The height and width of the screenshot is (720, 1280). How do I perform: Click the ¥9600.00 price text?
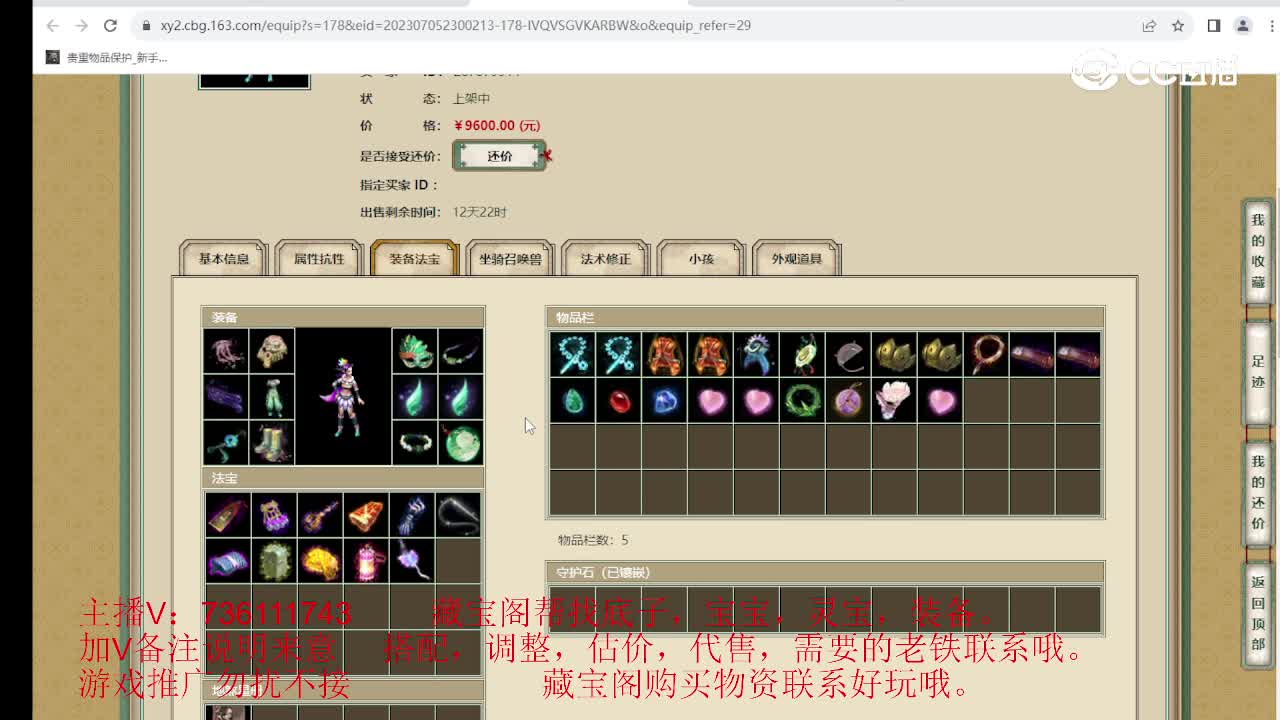click(497, 125)
